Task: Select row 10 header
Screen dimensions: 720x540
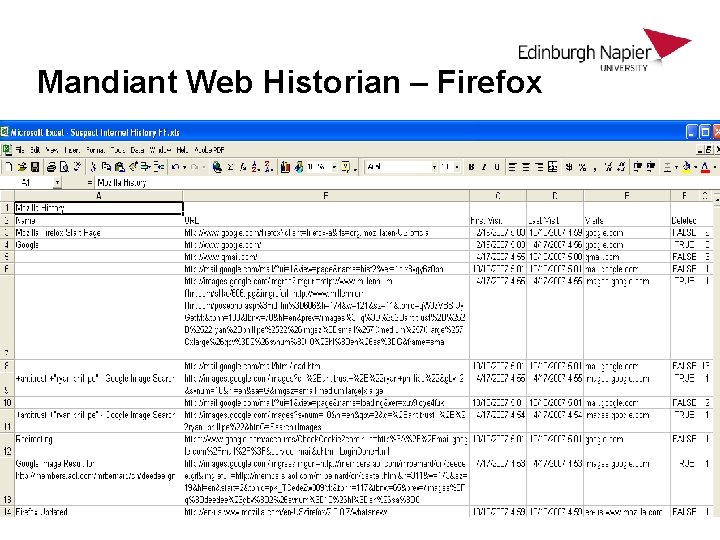Action: pyautogui.click(x=7, y=403)
